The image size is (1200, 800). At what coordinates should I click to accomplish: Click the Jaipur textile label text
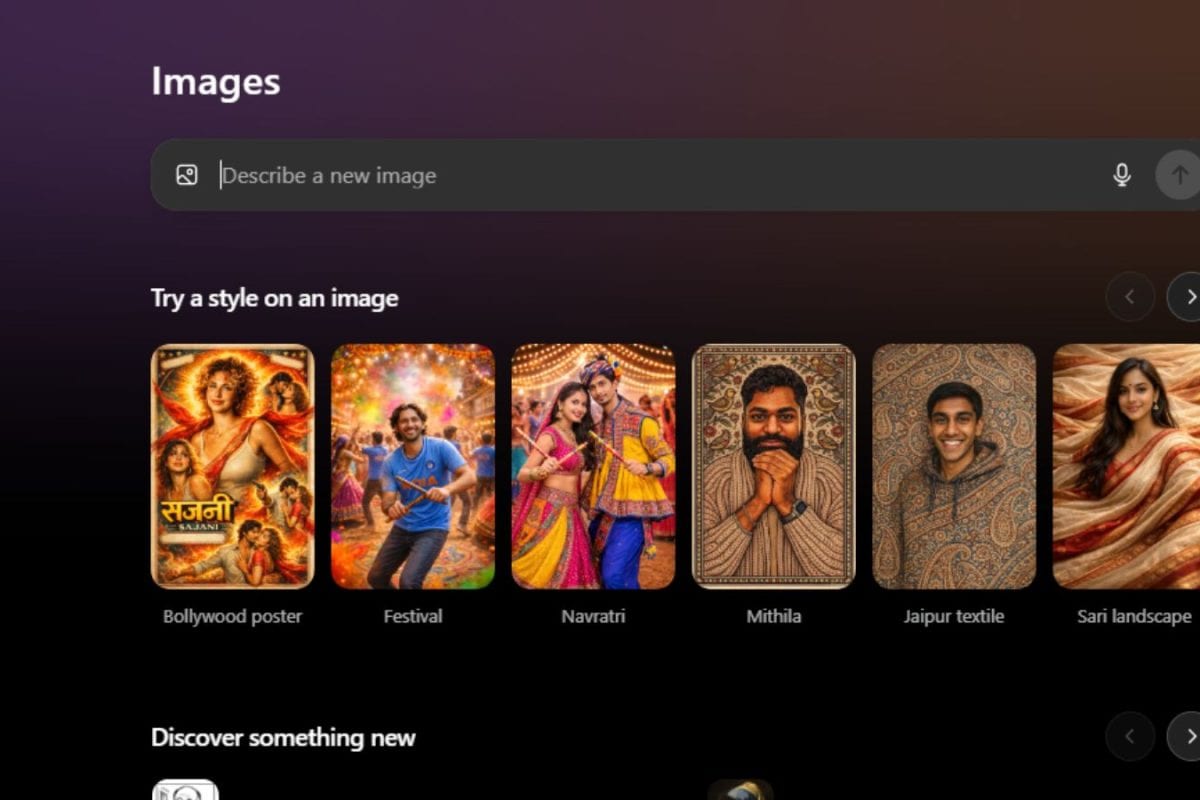pyautogui.click(x=954, y=616)
